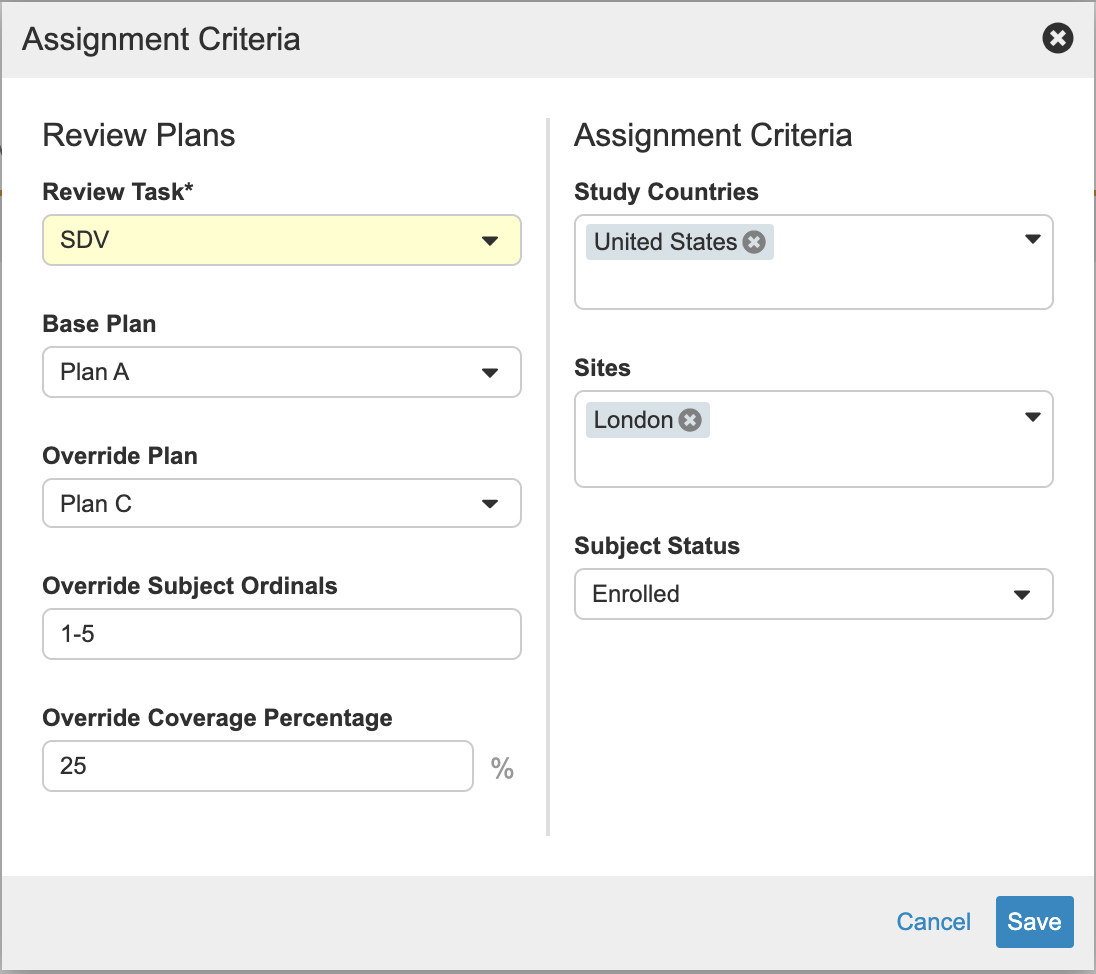Screen dimensions: 1096x974
Task: Click the Review Task caret arrow
Action: 490,241
